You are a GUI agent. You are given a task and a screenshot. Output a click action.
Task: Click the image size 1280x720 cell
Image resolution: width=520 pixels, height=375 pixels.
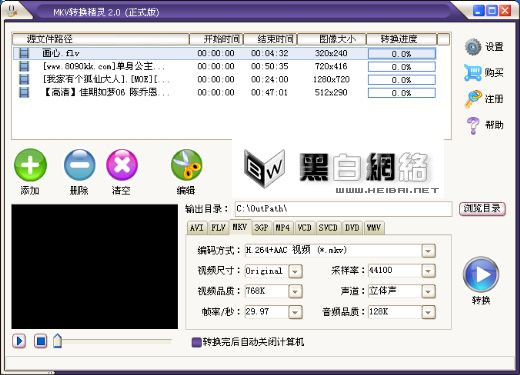click(331, 79)
